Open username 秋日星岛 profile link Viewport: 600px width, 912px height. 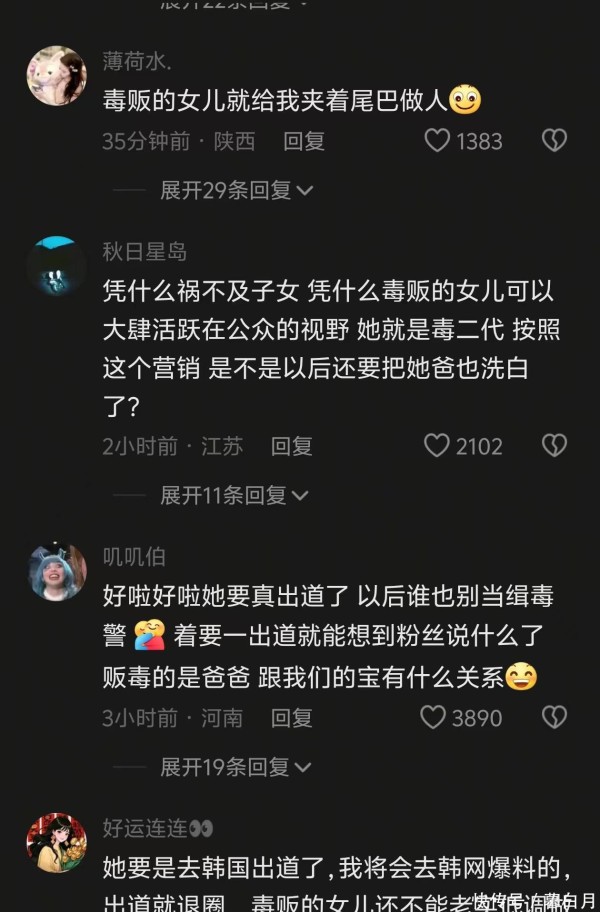tap(145, 252)
